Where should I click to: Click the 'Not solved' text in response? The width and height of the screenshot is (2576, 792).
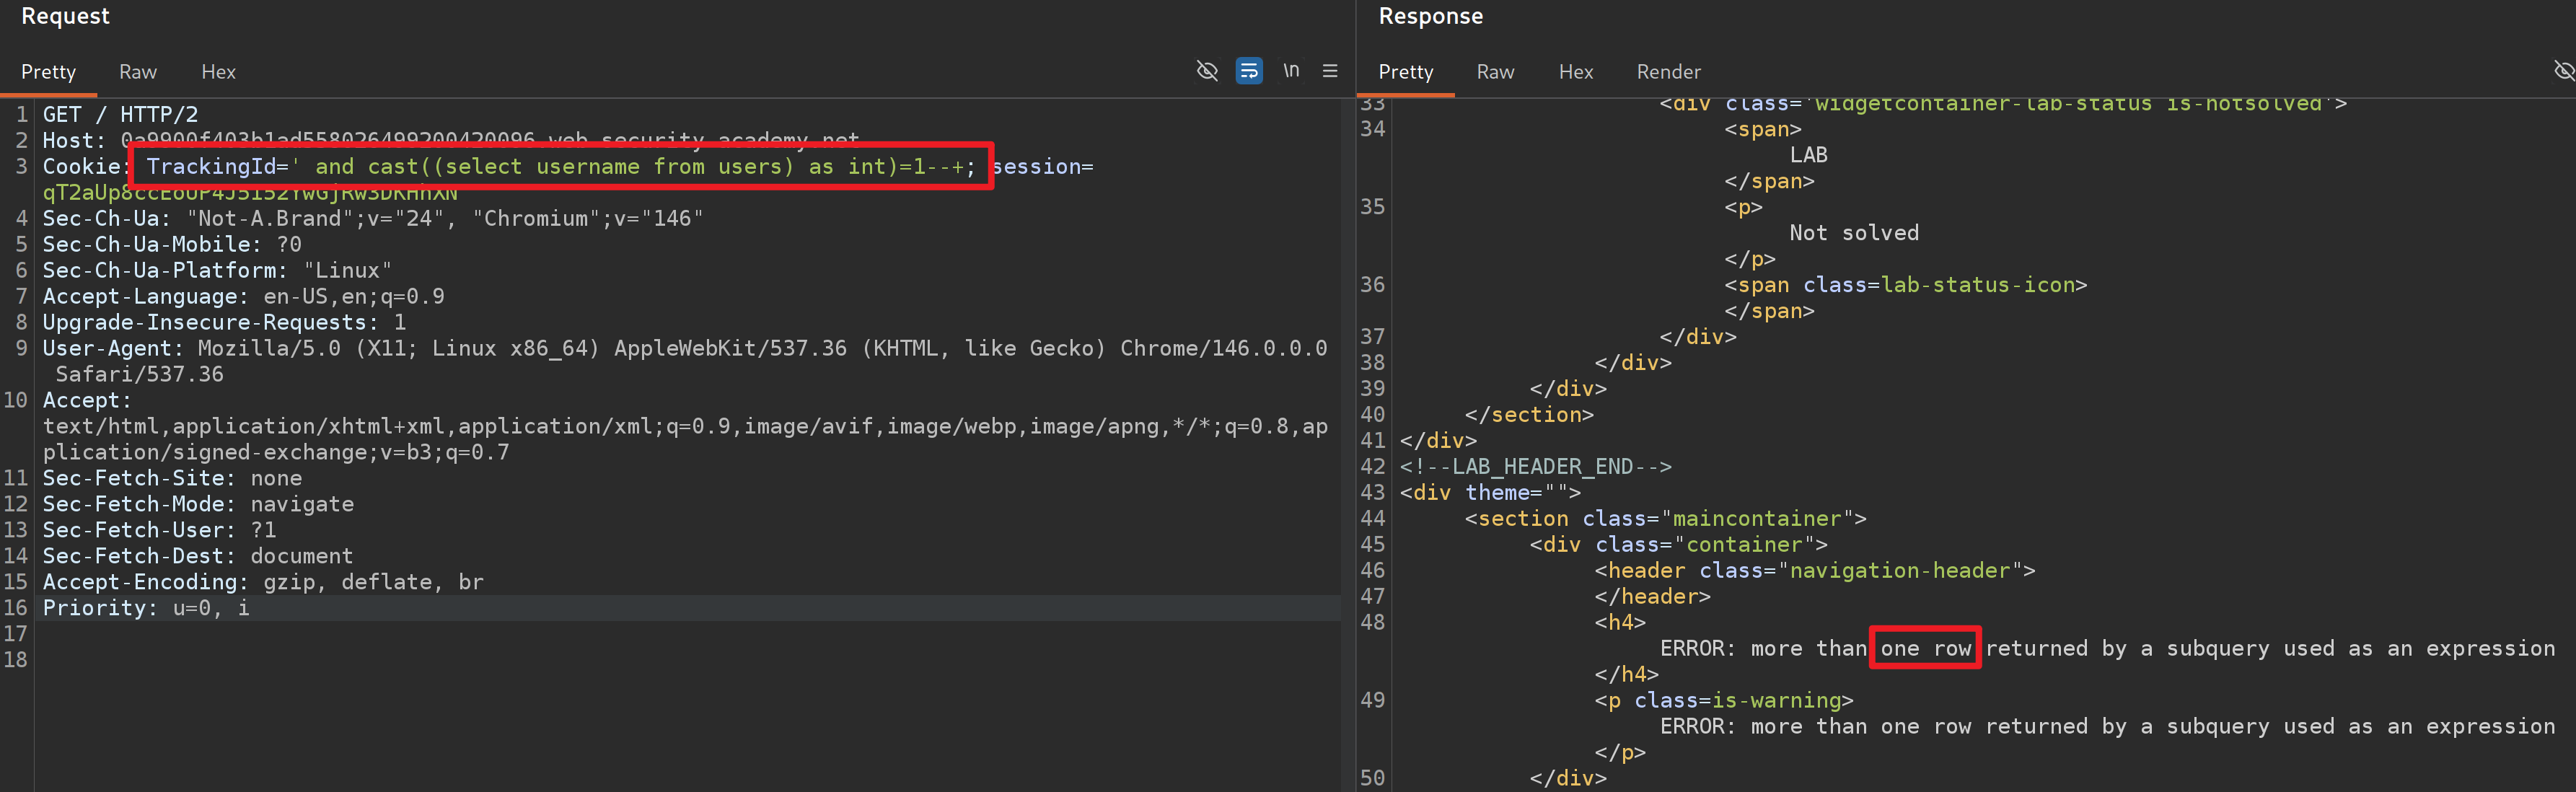click(x=1854, y=233)
